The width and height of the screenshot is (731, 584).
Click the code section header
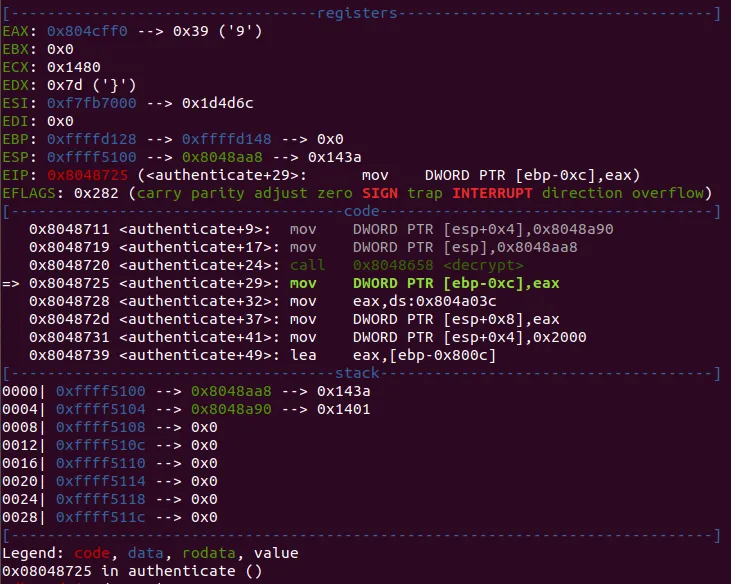tap(362, 211)
